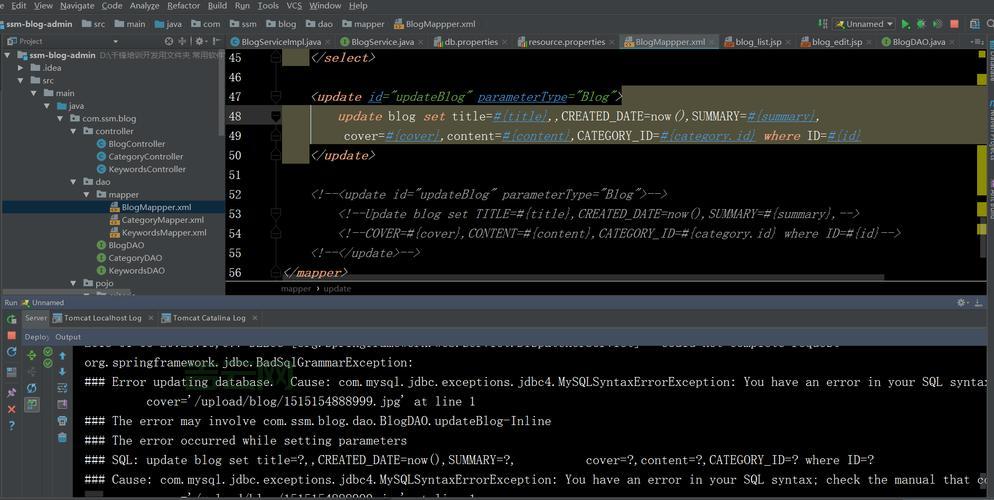Open the Tomcat Localhost Log tab
The image size is (994, 500).
pyautogui.click(x=103, y=318)
